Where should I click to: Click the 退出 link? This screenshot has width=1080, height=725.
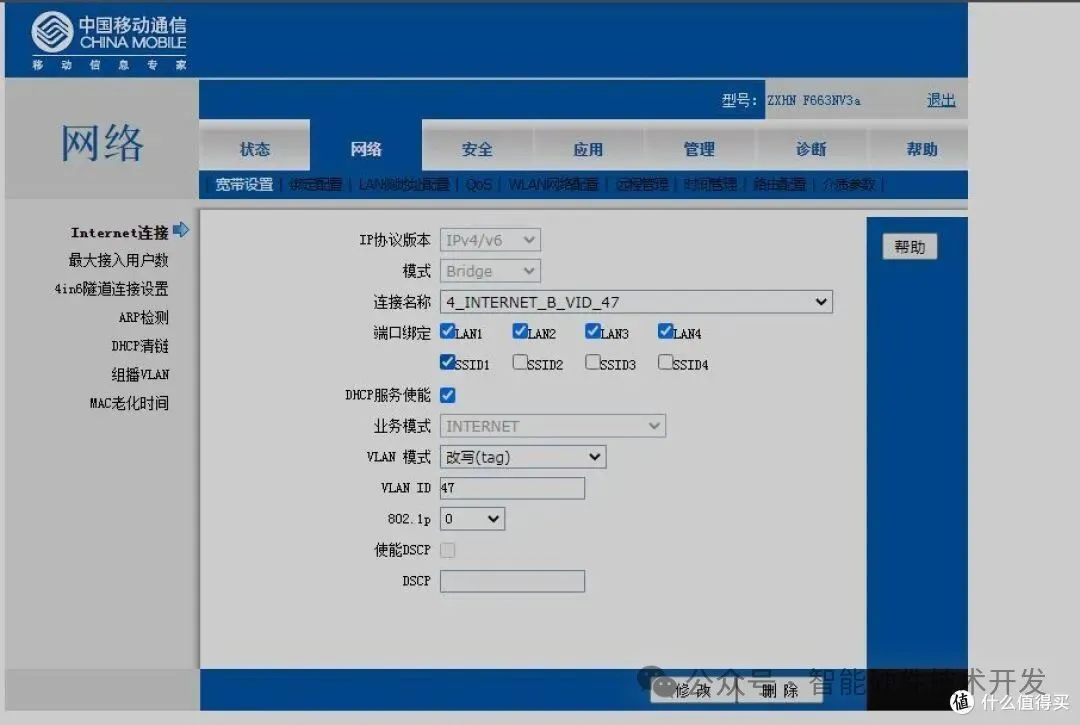pos(940,99)
